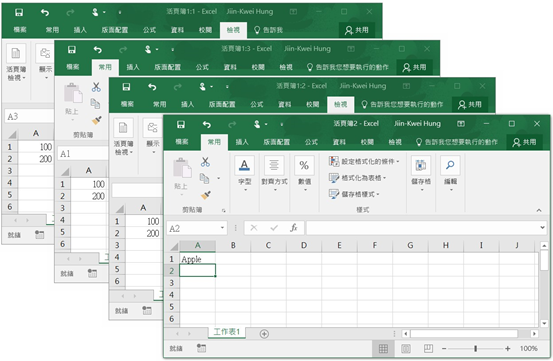
Task: Switch to the 校閱 tab in 活頁簿2
Action: 367,142
